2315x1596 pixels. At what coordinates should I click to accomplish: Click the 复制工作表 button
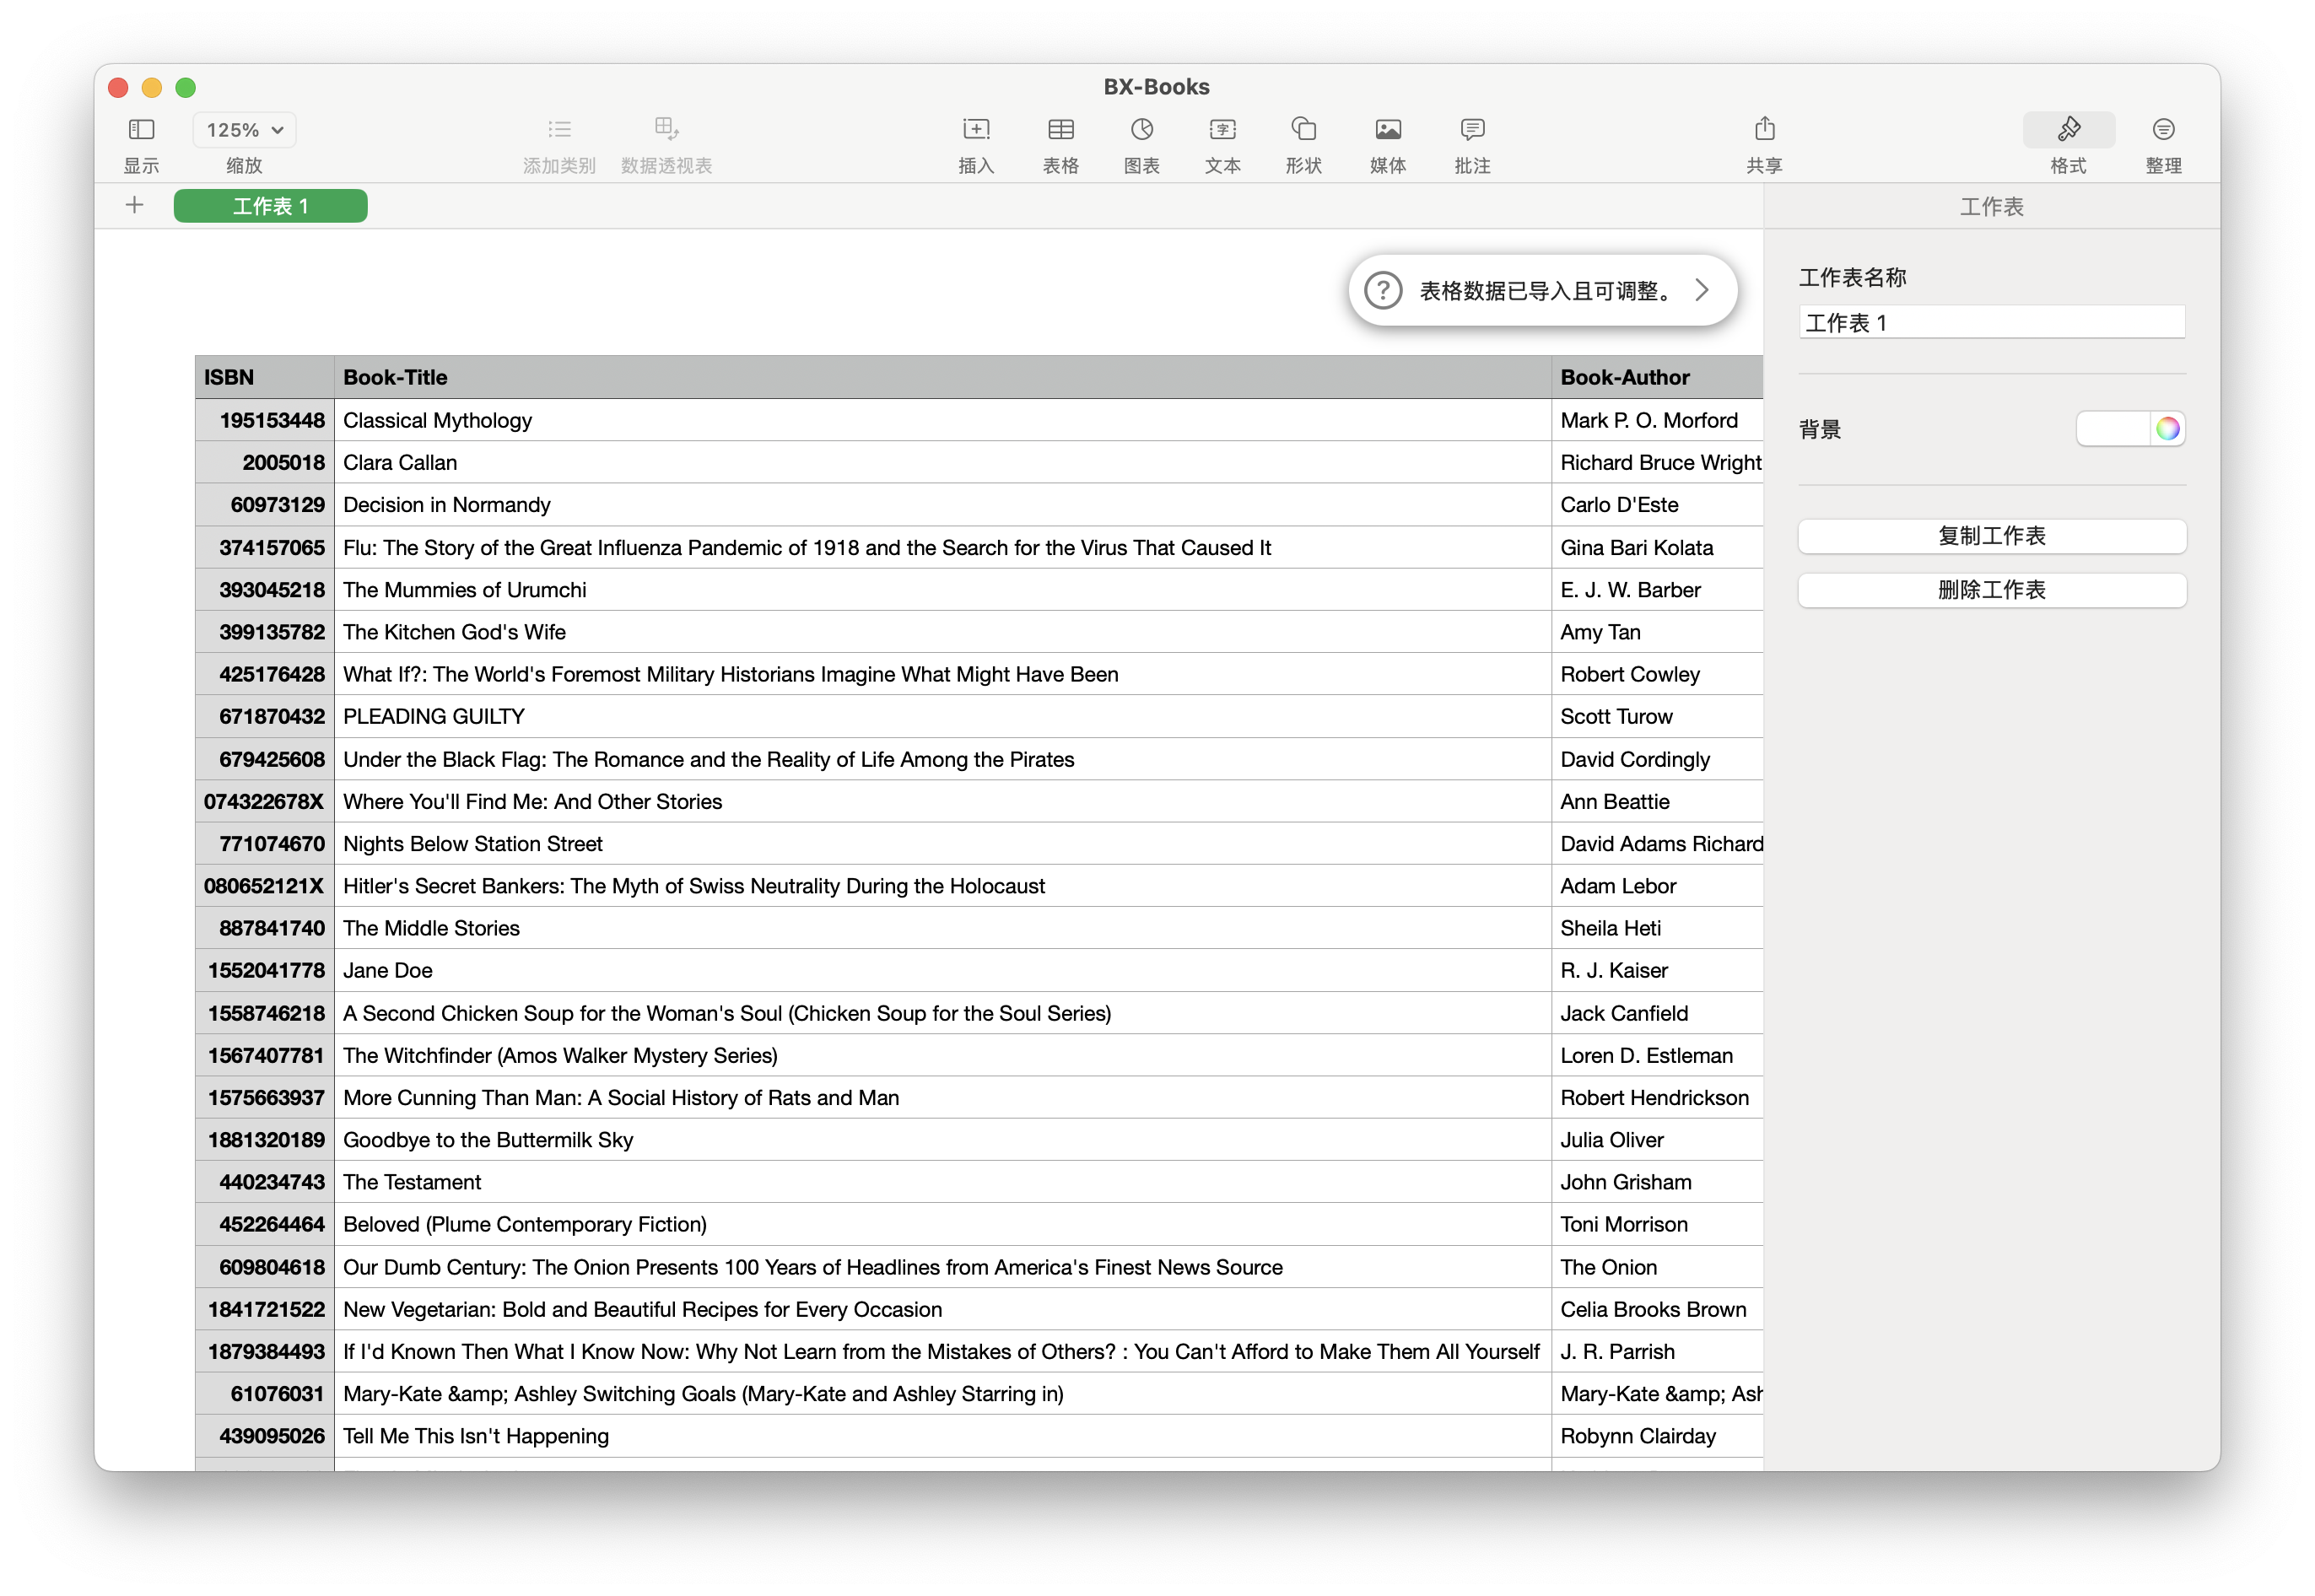(1991, 536)
